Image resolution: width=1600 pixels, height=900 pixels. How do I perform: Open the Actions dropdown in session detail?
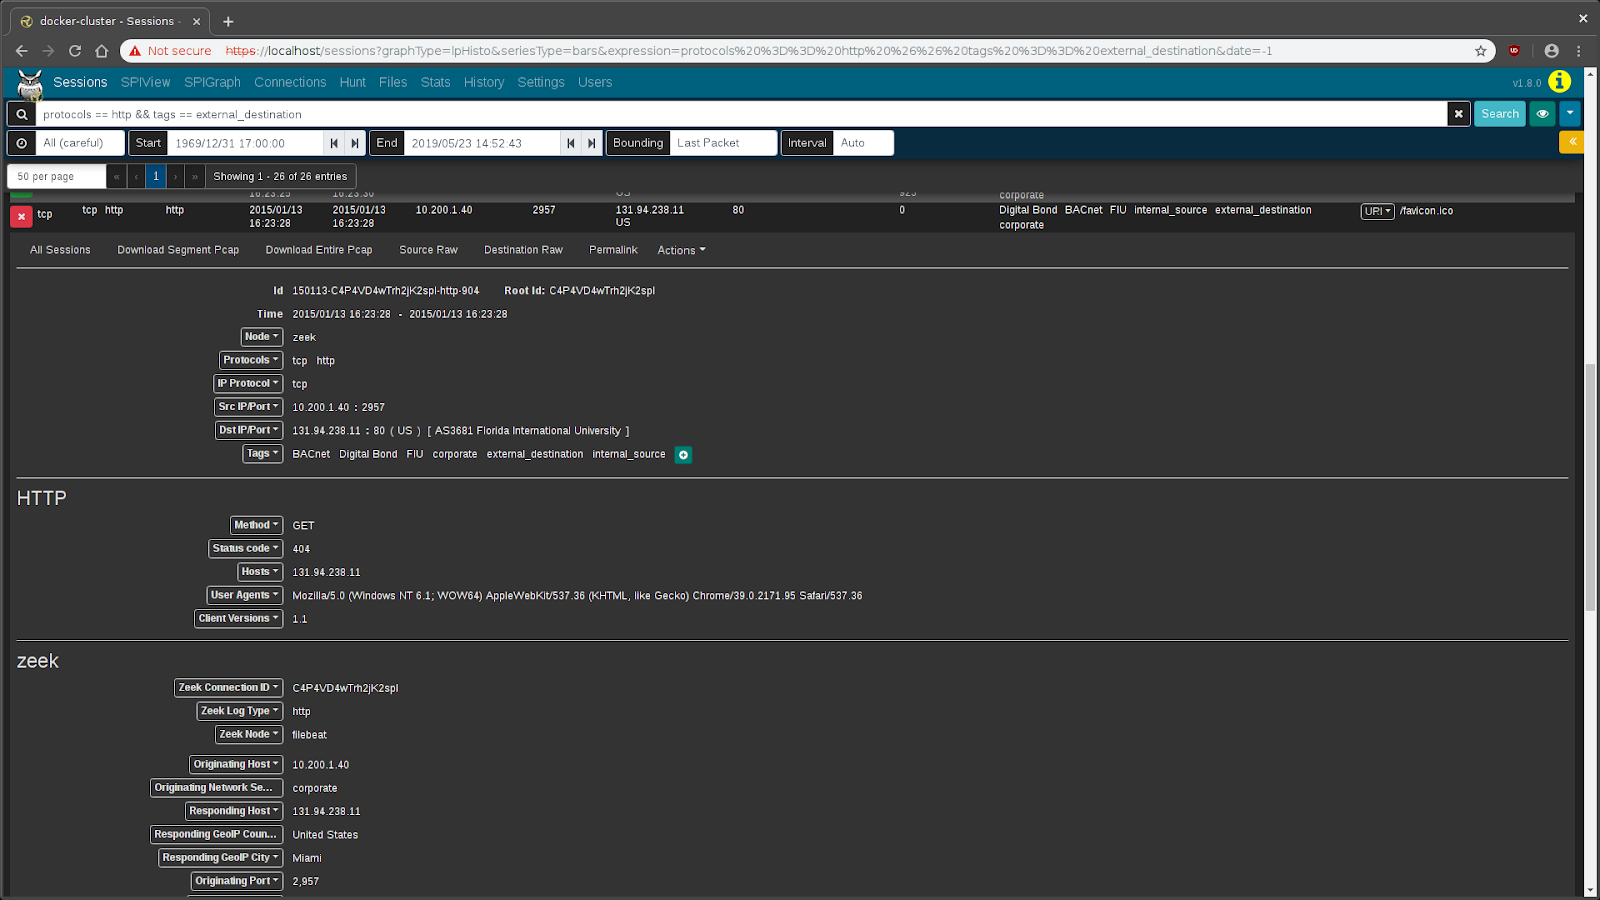pyautogui.click(x=680, y=250)
